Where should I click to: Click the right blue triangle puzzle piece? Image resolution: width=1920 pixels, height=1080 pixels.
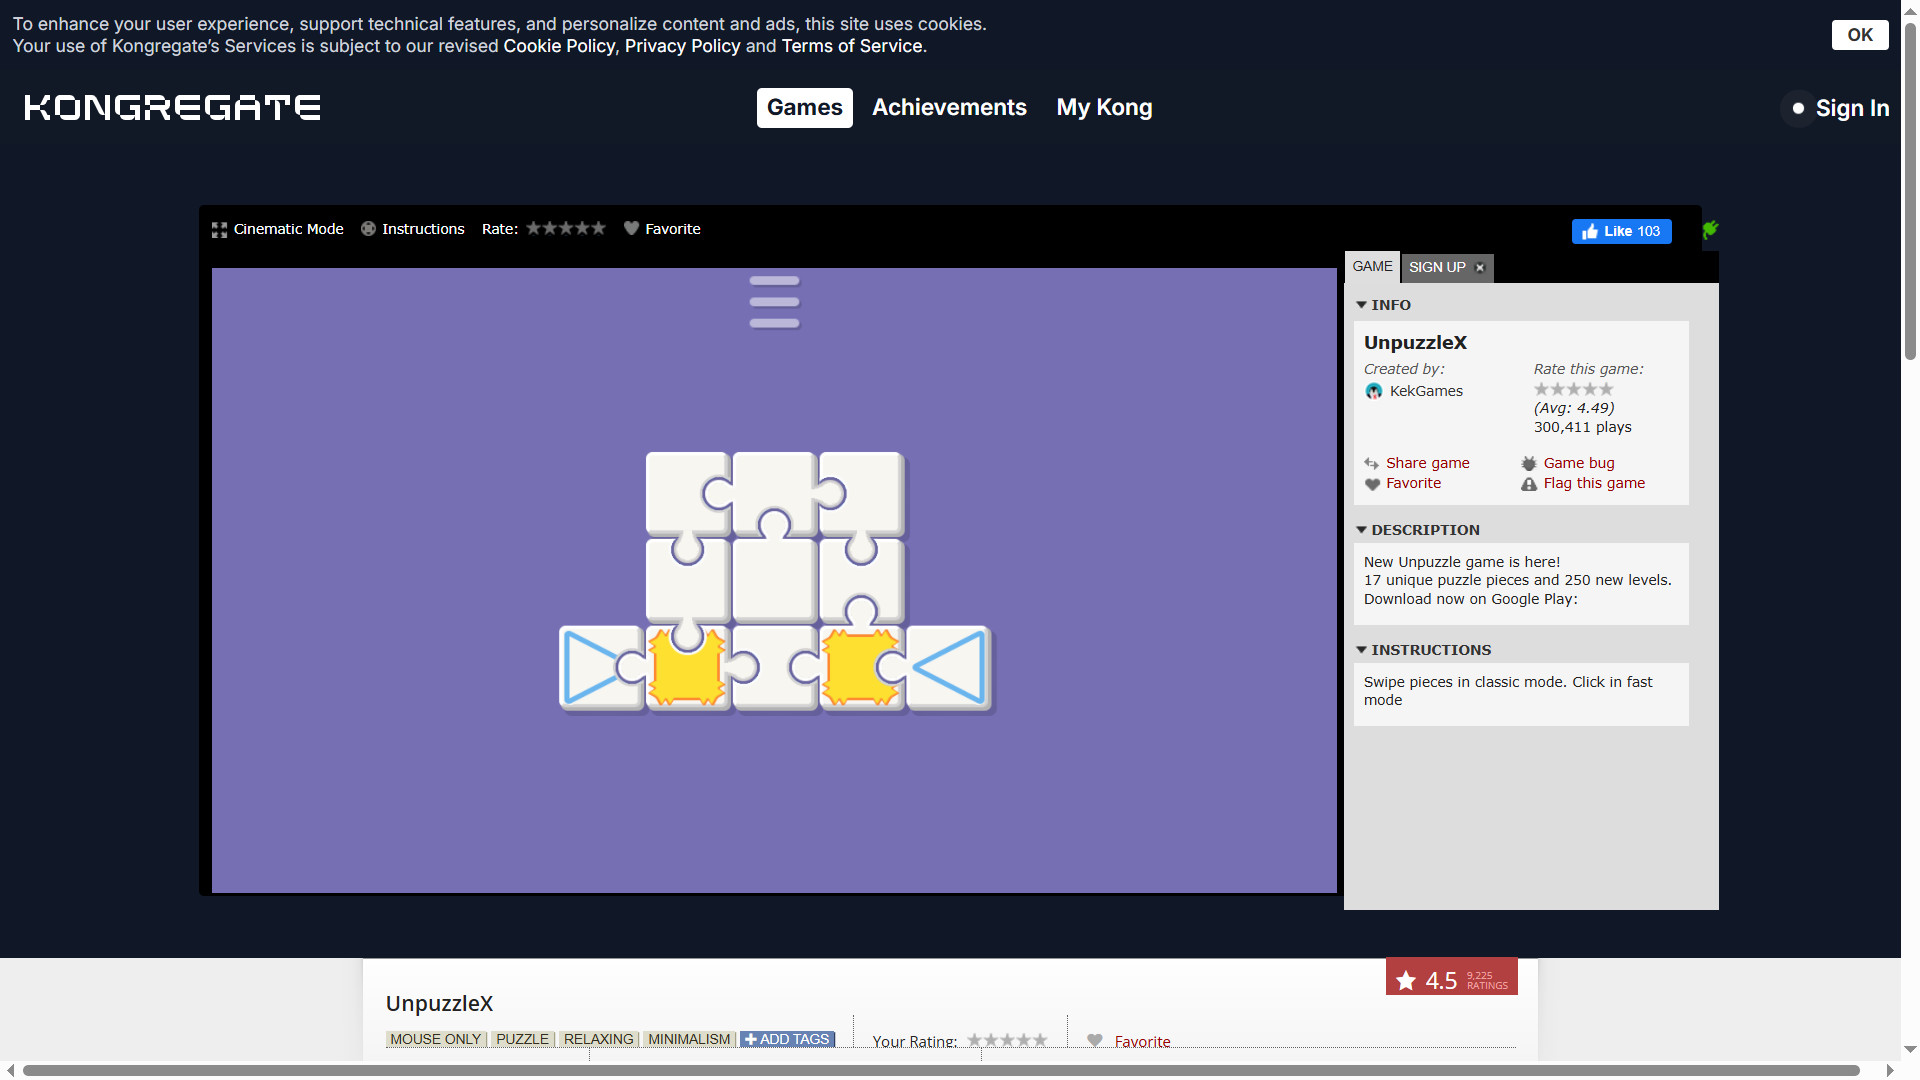pos(948,668)
